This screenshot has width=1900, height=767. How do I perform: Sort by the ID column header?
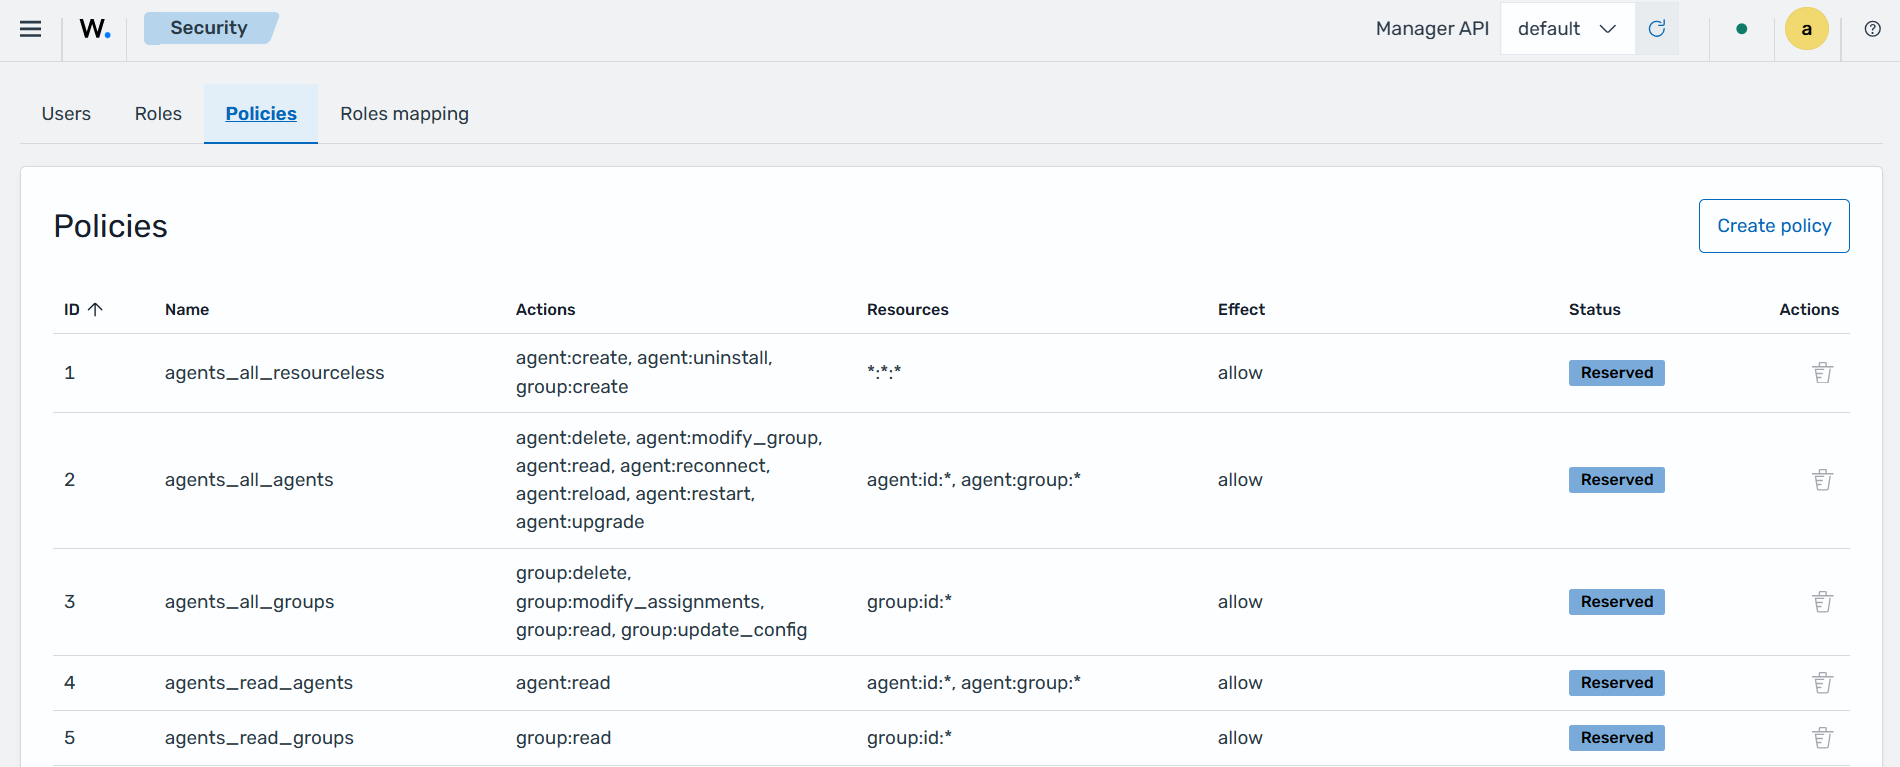click(x=84, y=310)
